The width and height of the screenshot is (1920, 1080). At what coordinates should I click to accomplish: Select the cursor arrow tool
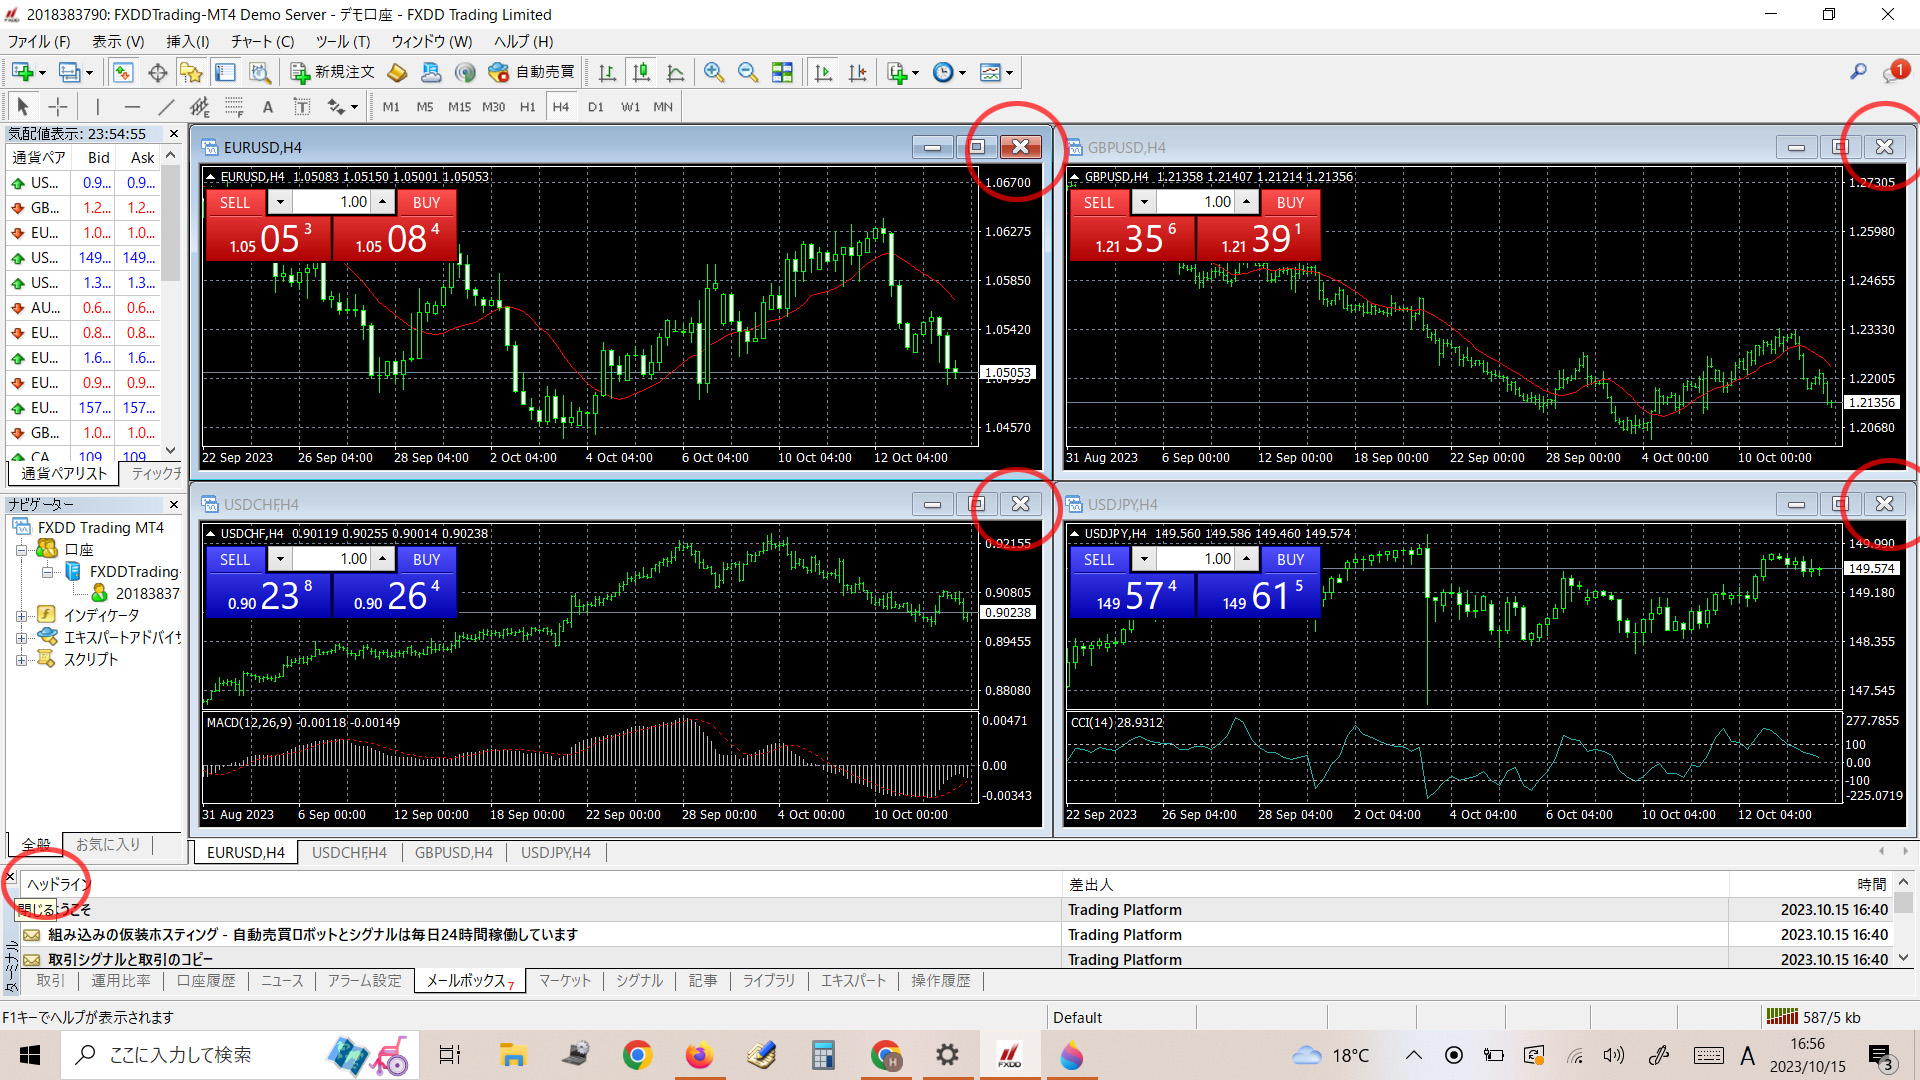click(x=23, y=106)
